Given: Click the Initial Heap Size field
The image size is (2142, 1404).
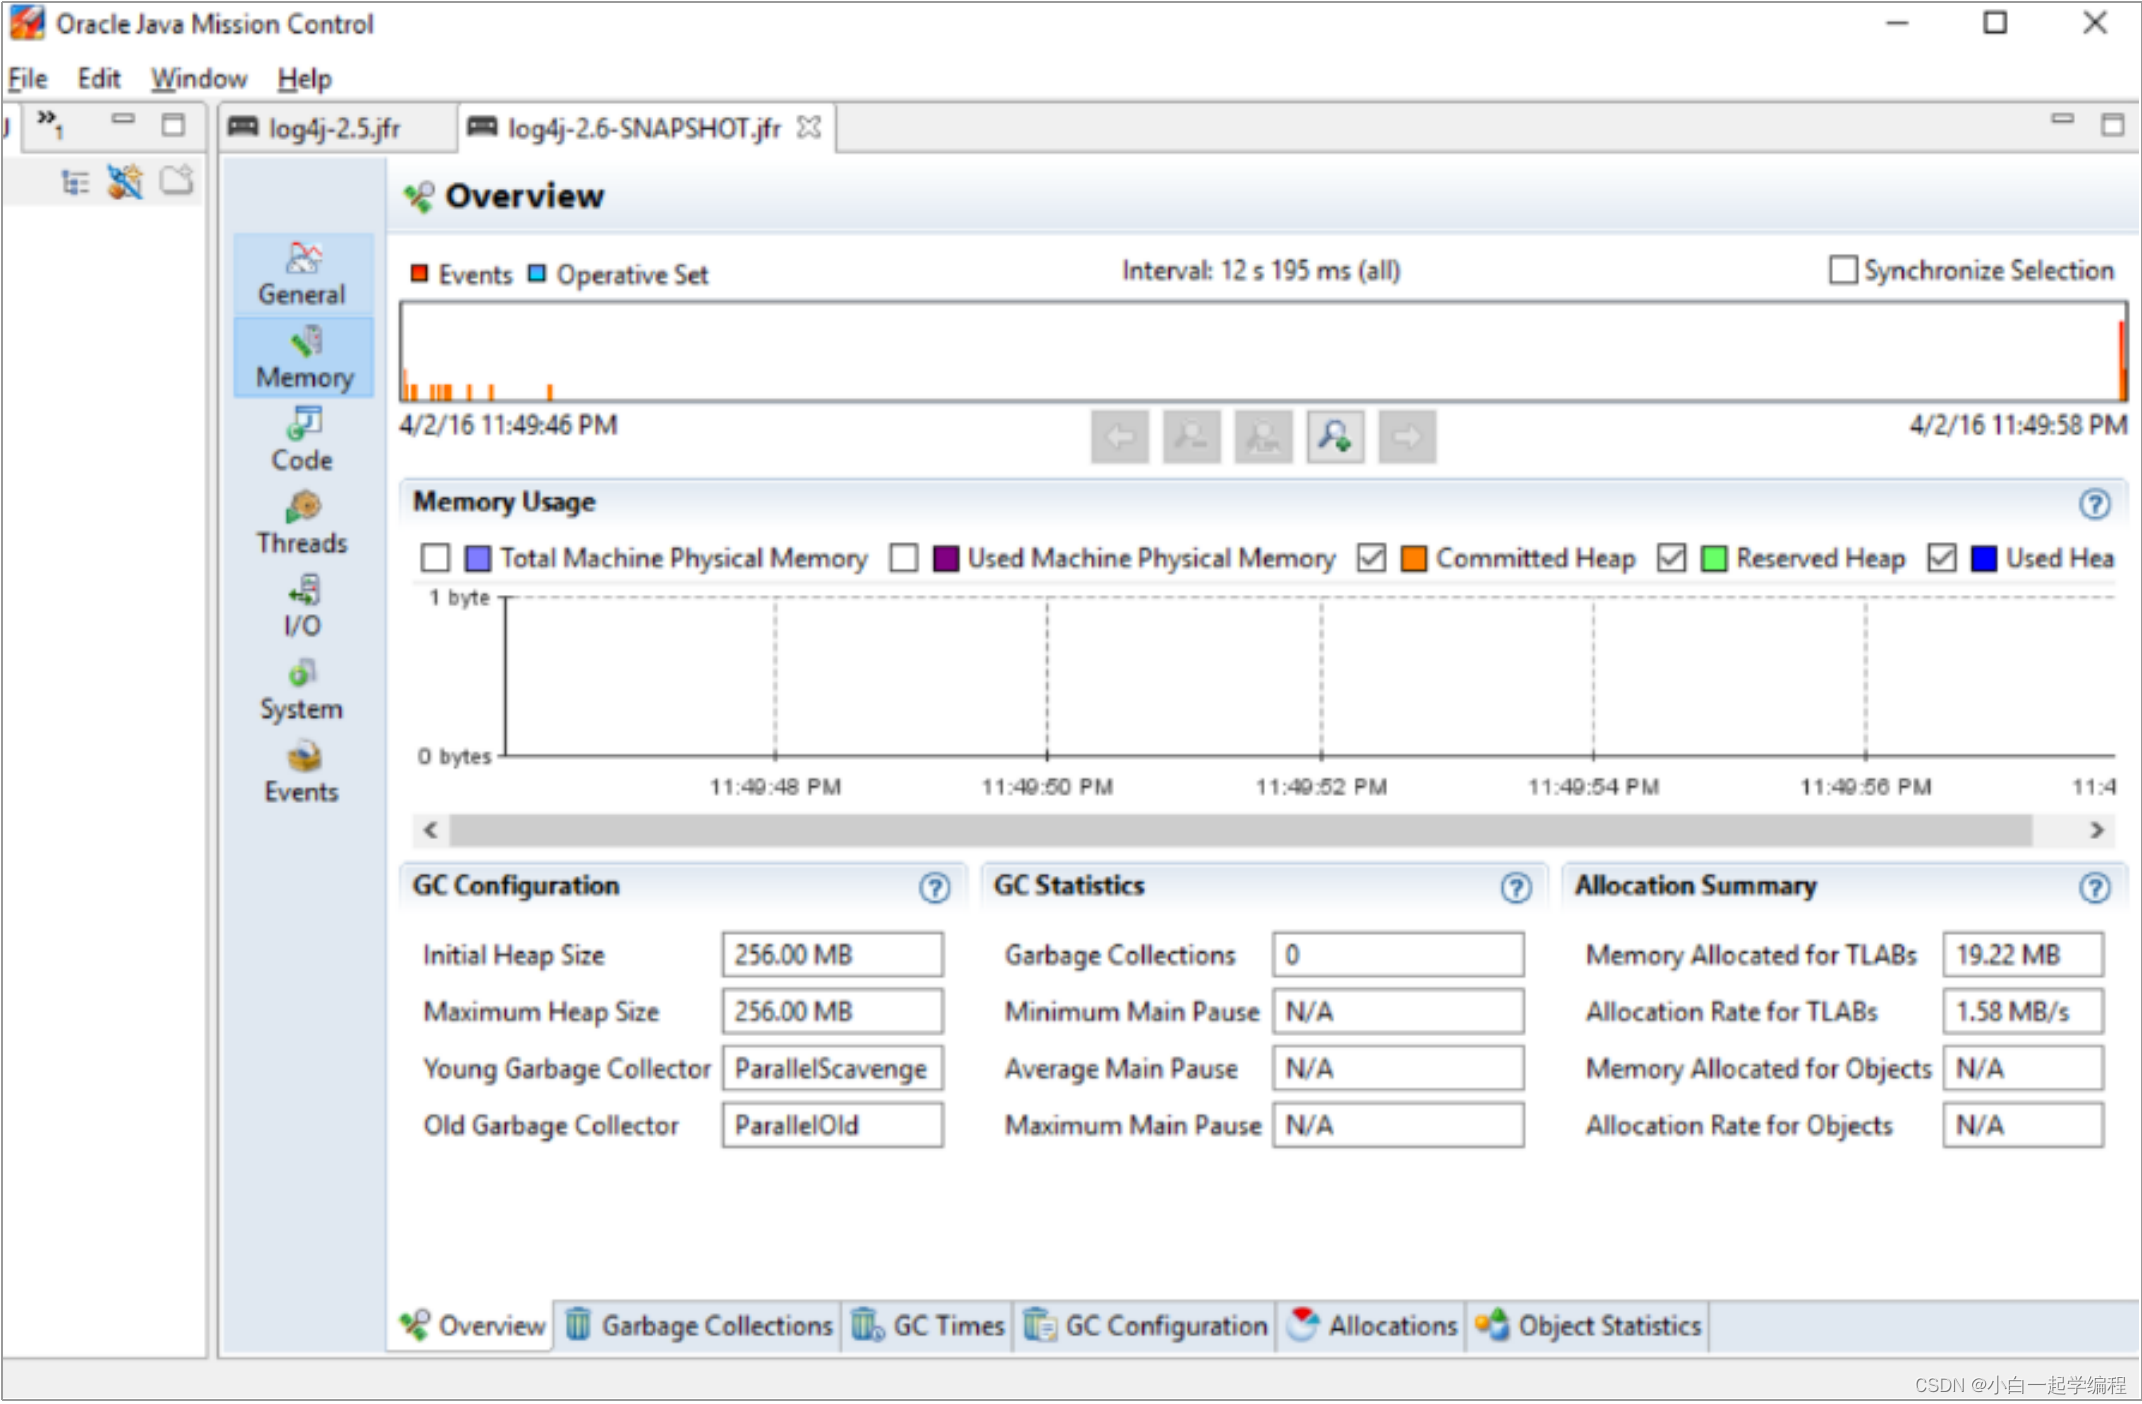Looking at the screenshot, I should pyautogui.click(x=831, y=954).
